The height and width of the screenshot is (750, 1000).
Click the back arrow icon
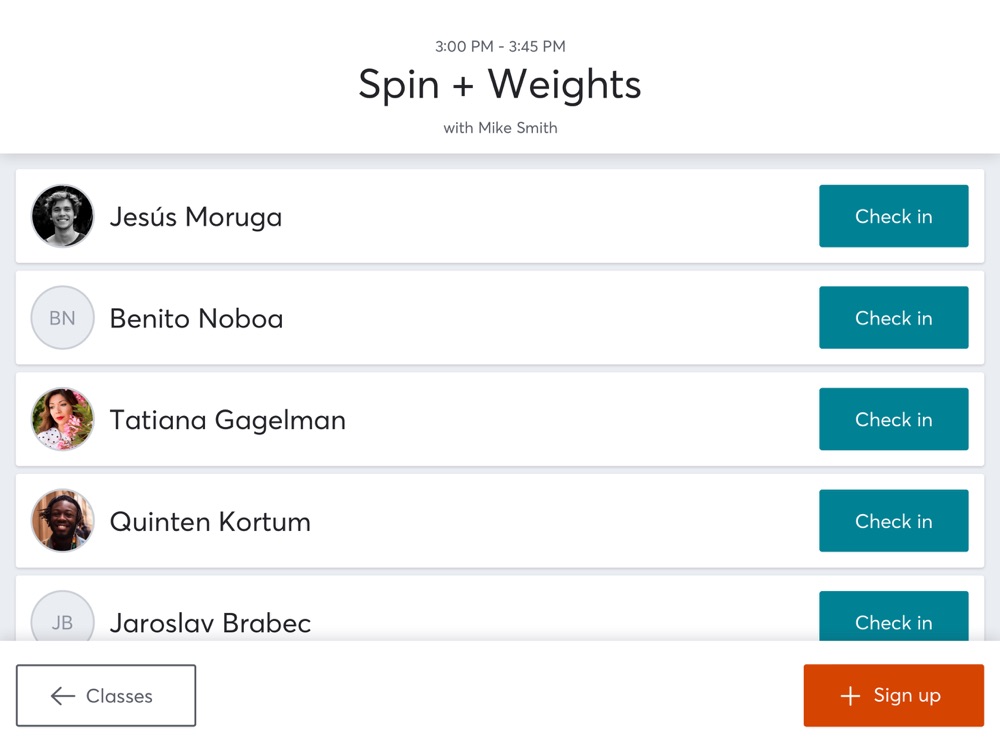[x=62, y=696]
